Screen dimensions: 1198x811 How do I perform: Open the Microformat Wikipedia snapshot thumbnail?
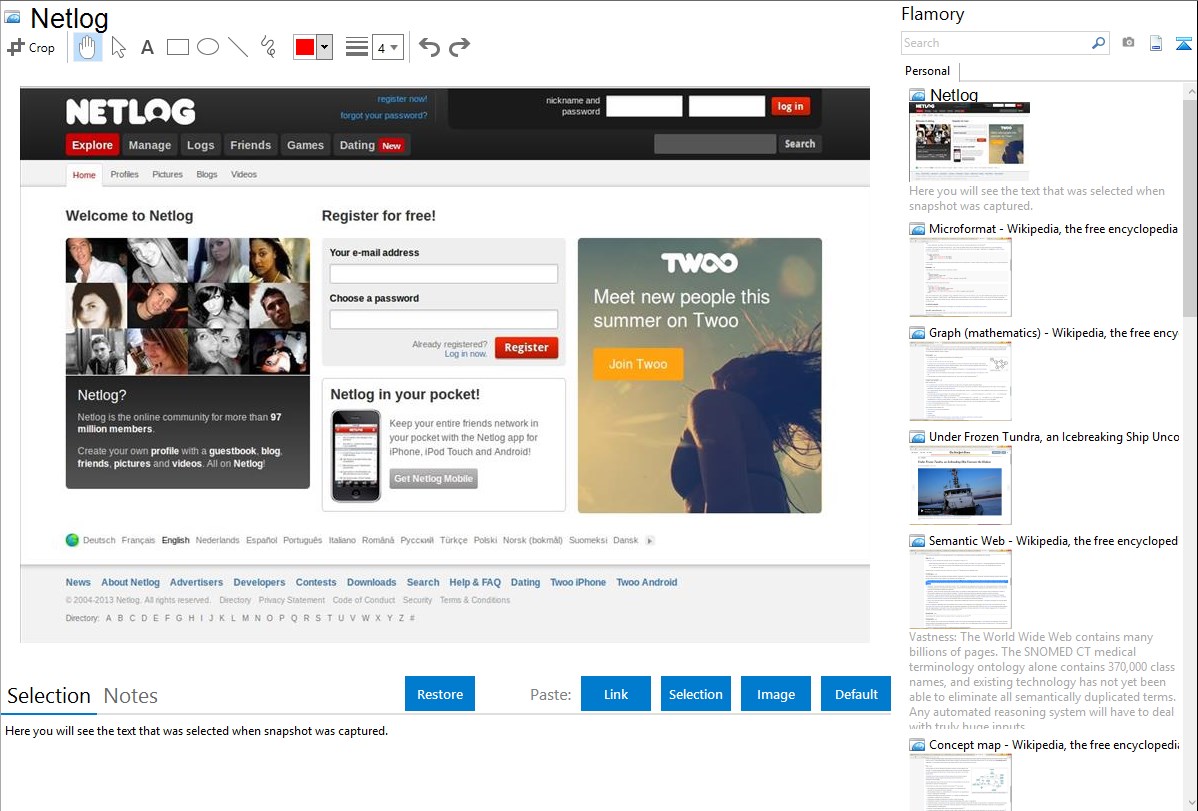click(x=960, y=277)
